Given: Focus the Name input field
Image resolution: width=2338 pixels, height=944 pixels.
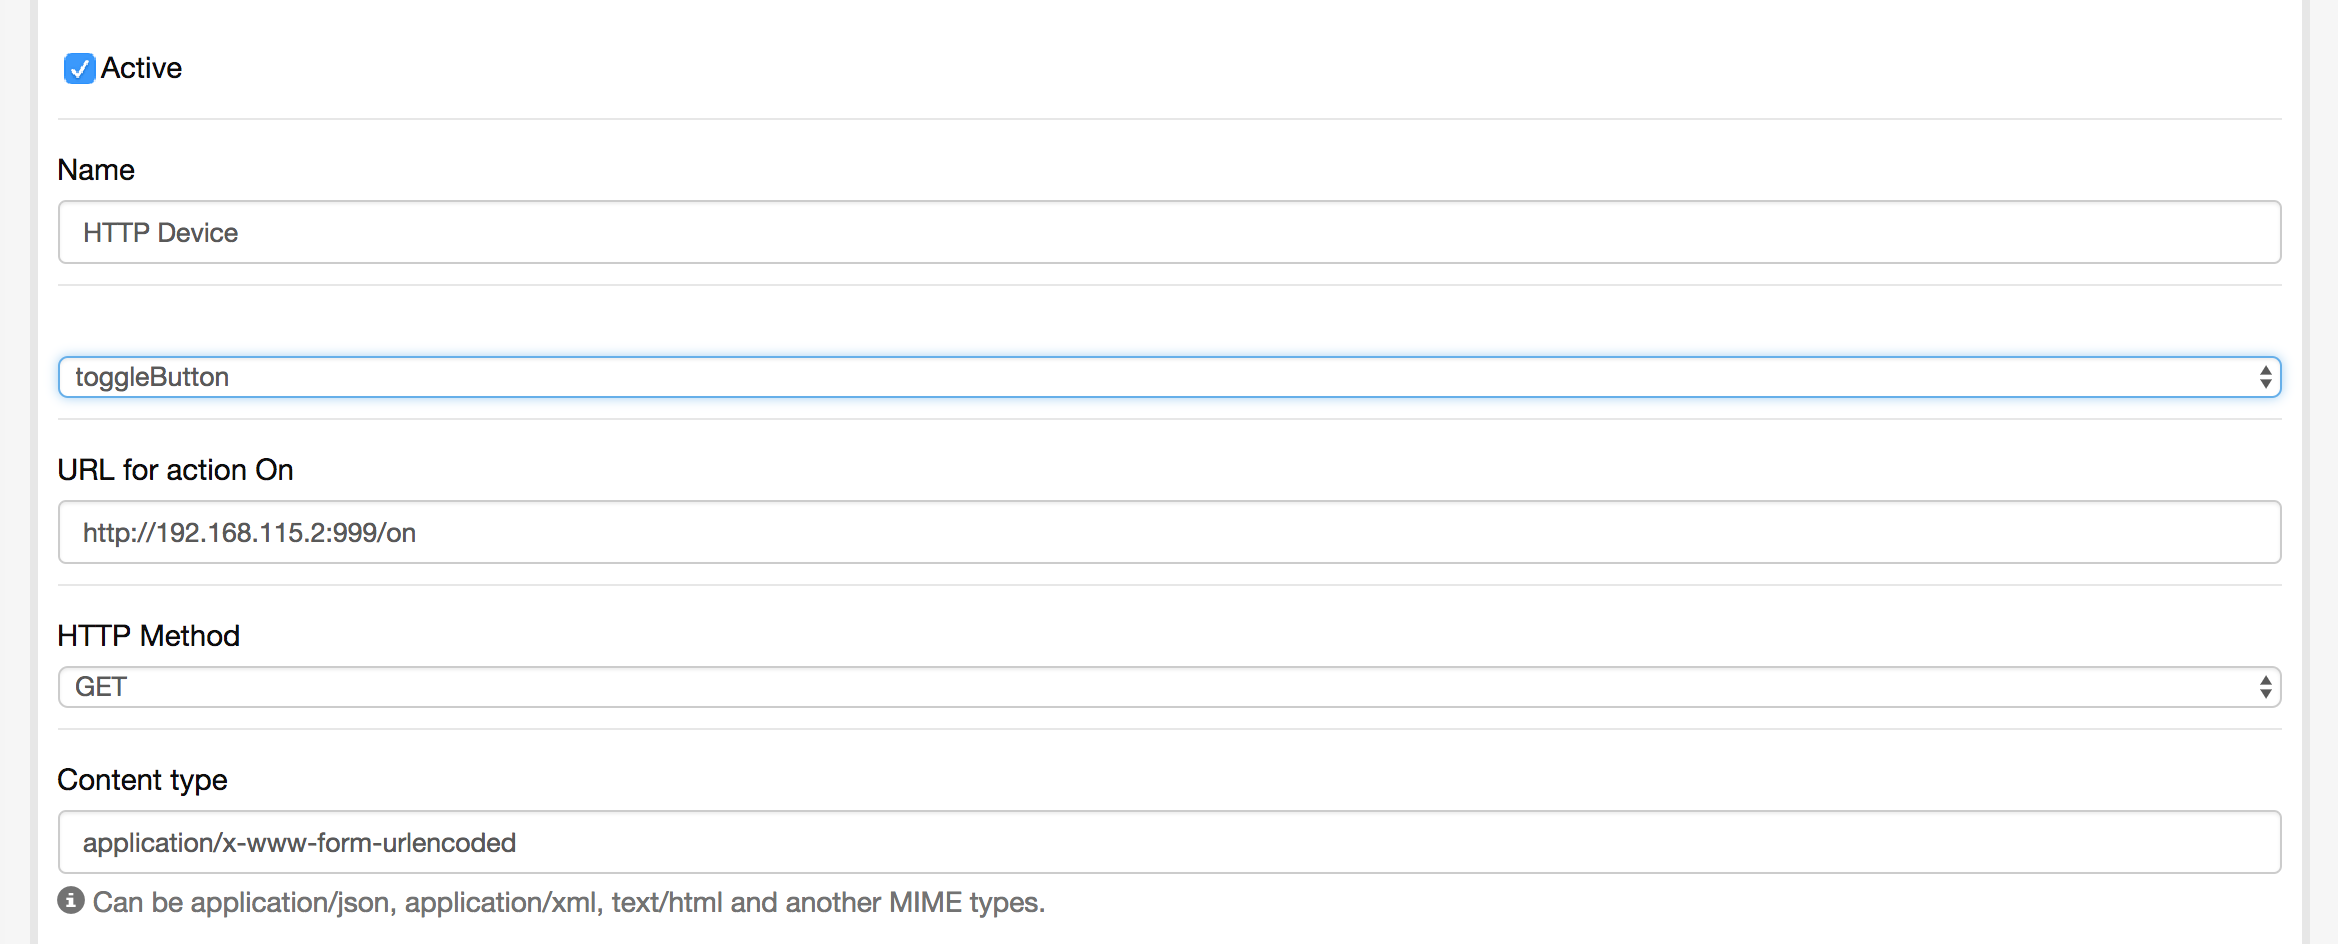Looking at the screenshot, I should tap(1168, 232).
